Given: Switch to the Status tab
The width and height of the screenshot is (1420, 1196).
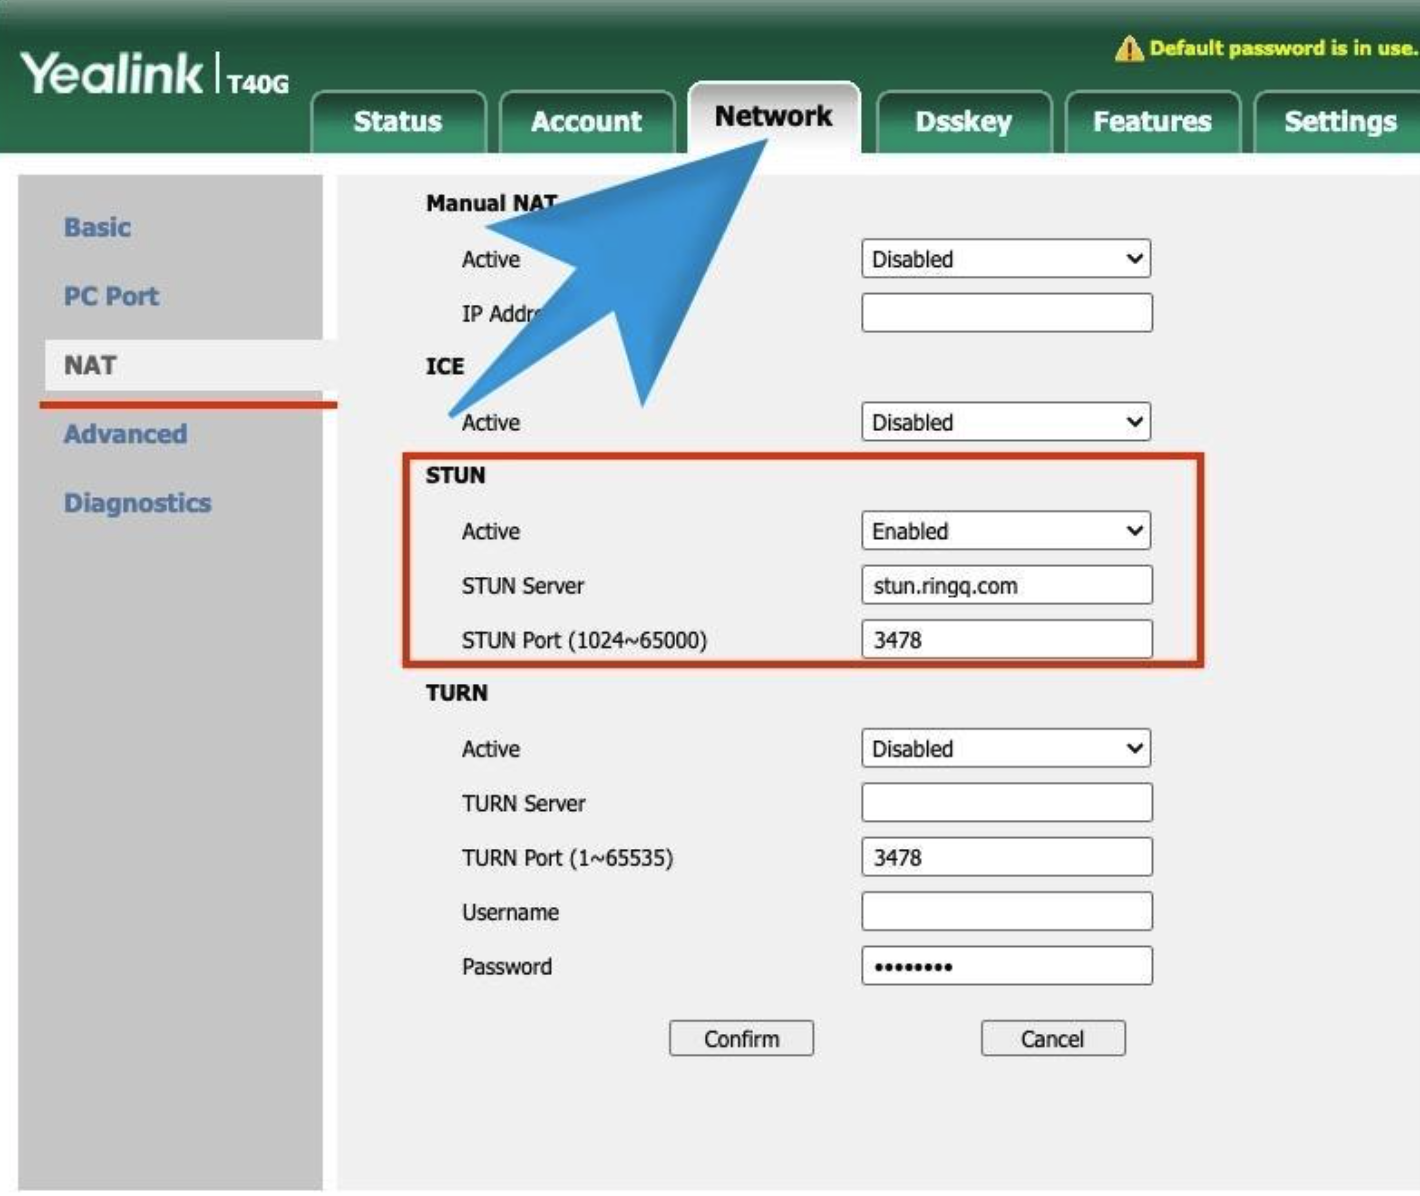Looking at the screenshot, I should (x=397, y=121).
